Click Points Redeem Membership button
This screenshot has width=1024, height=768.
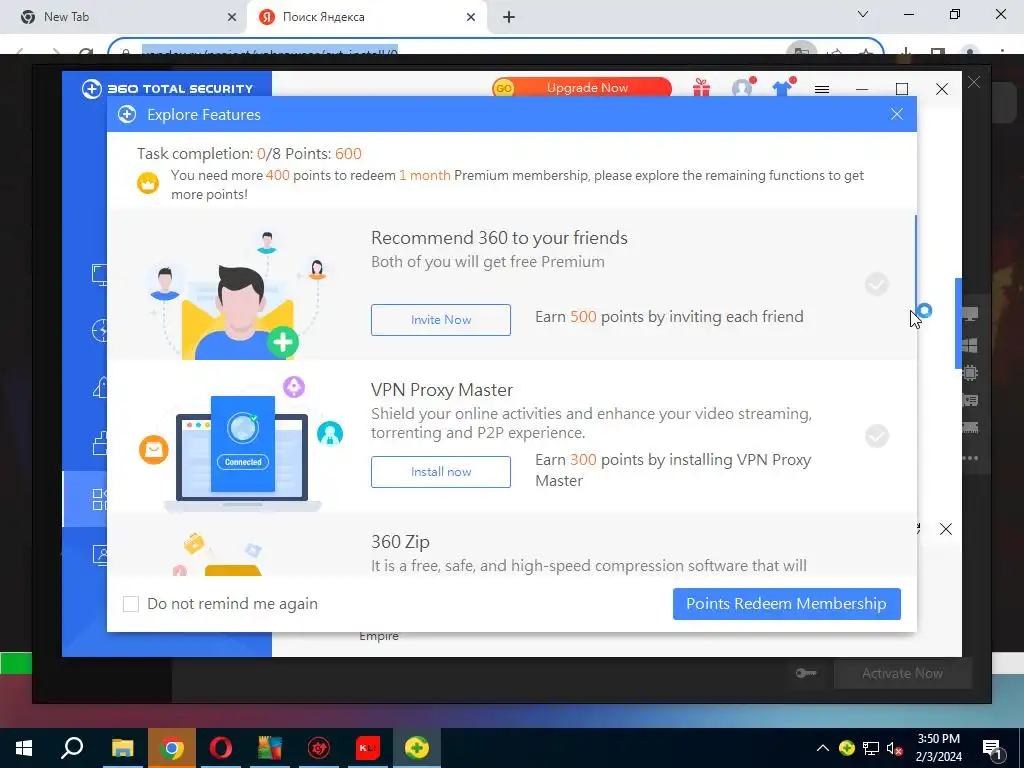click(x=786, y=603)
